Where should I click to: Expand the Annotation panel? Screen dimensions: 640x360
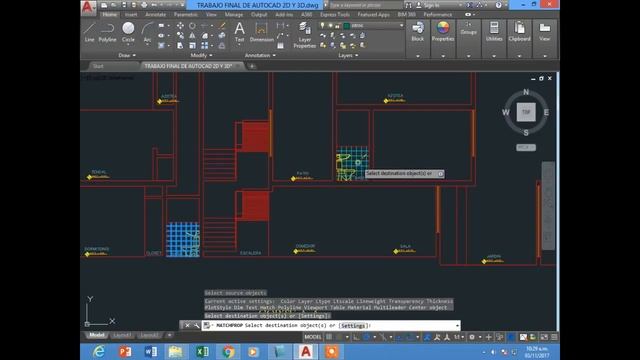[260, 55]
